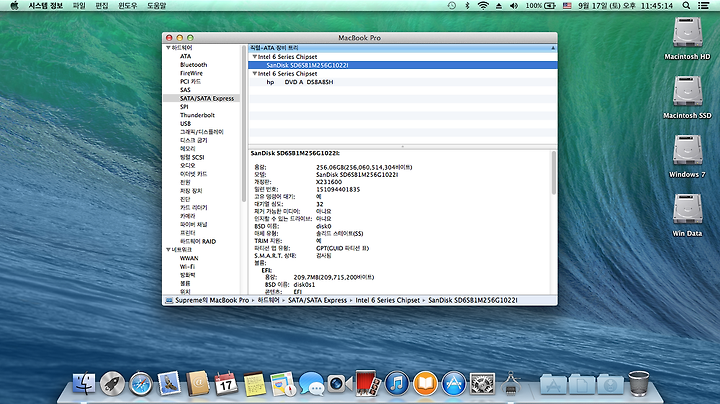This screenshot has height=404, width=720.
Task: Open iBooks orange book icon
Action: pos(425,383)
